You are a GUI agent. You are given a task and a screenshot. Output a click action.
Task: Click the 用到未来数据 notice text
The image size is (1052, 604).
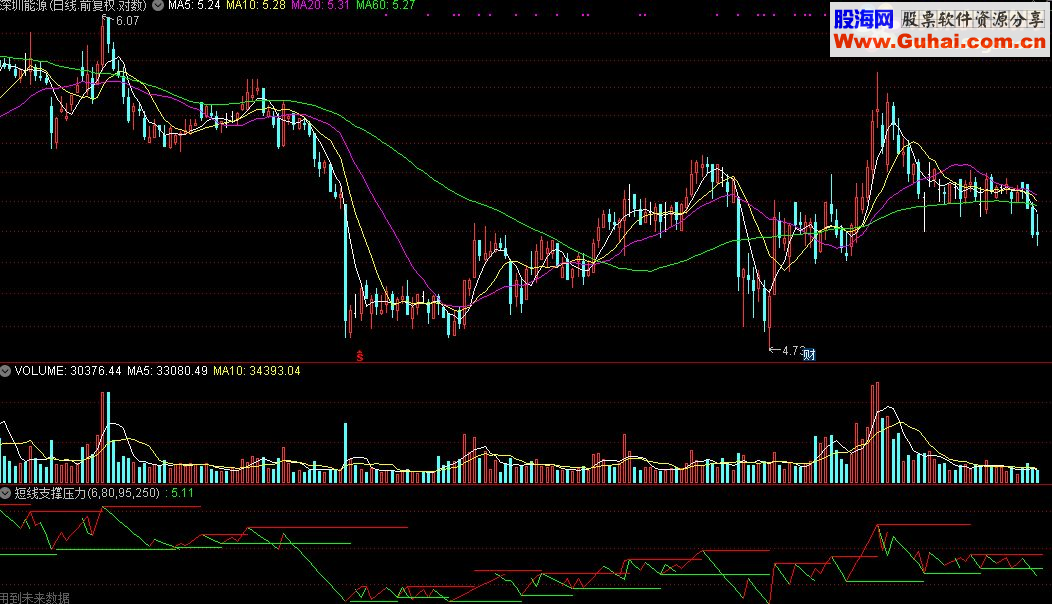tap(34, 598)
